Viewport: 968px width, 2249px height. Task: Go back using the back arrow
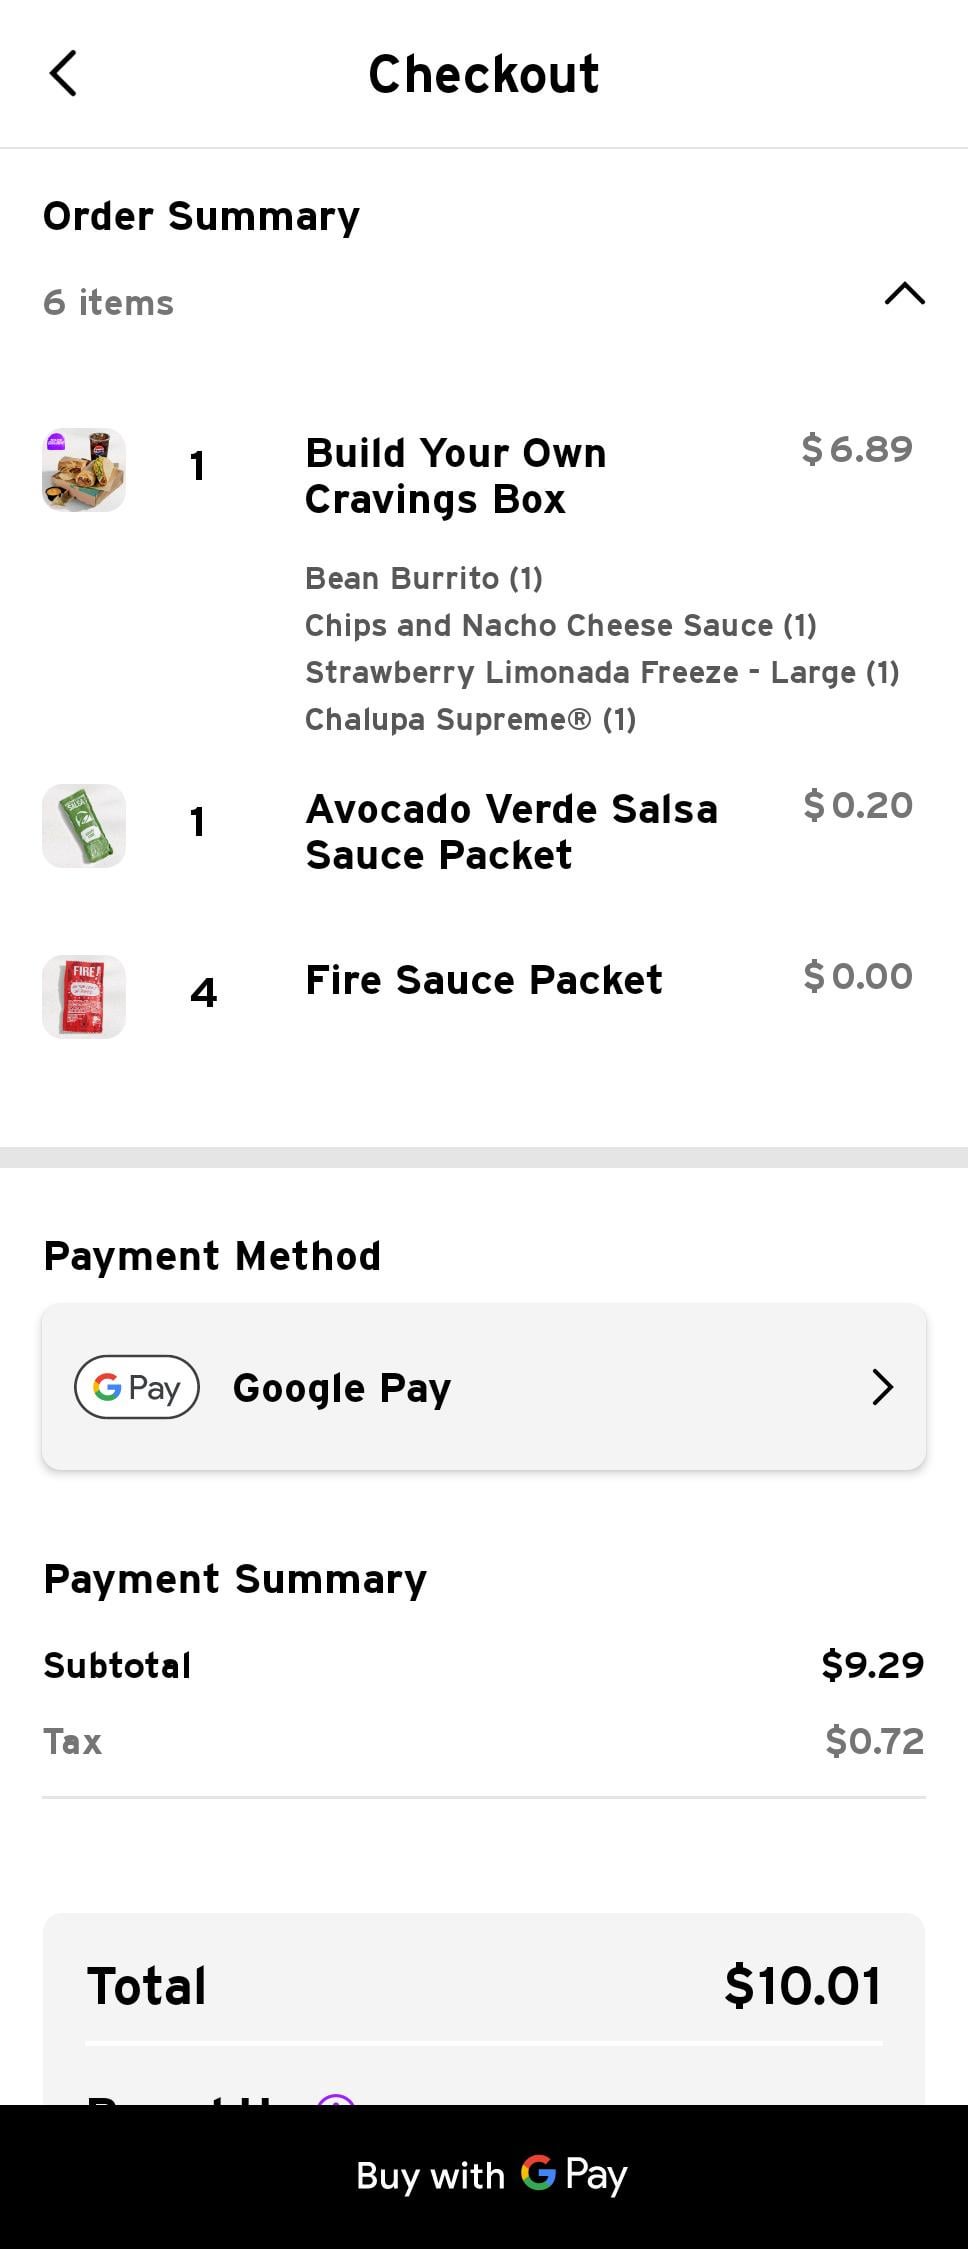(x=63, y=74)
